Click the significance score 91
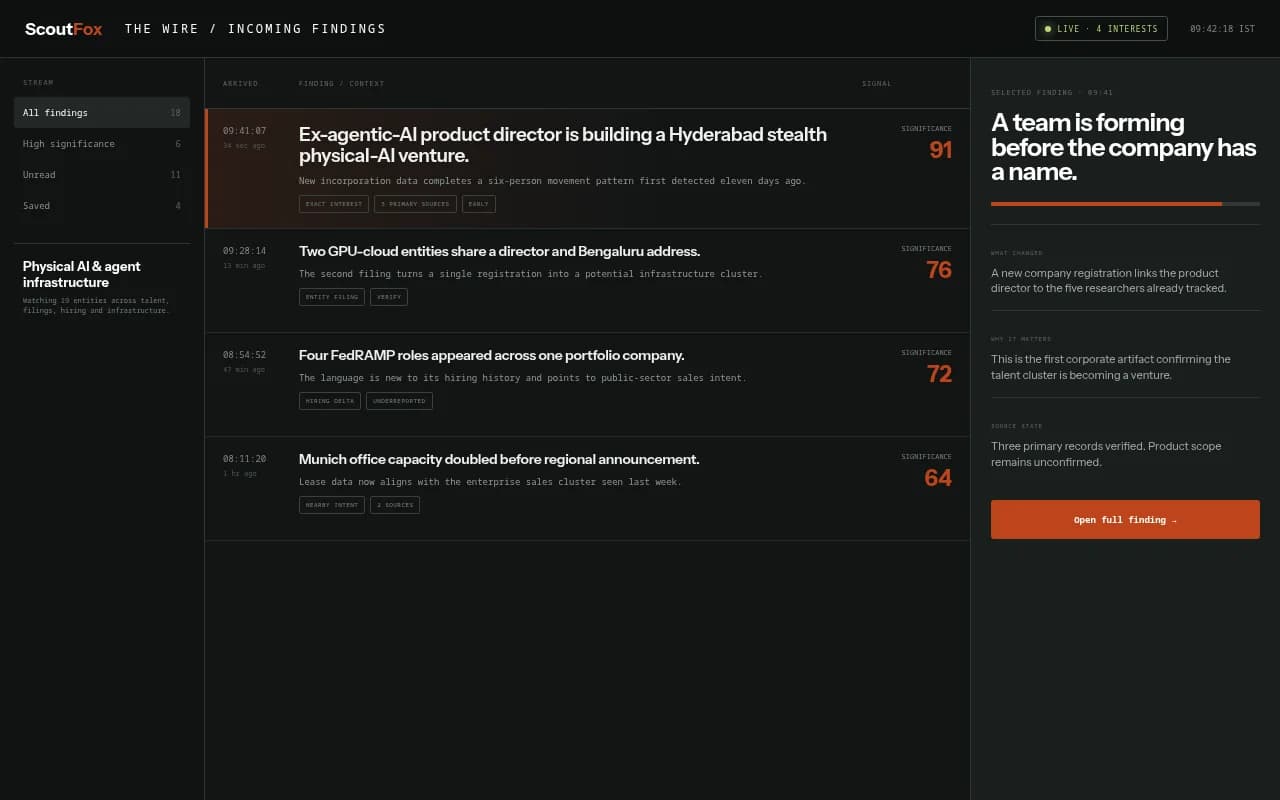 click(940, 150)
